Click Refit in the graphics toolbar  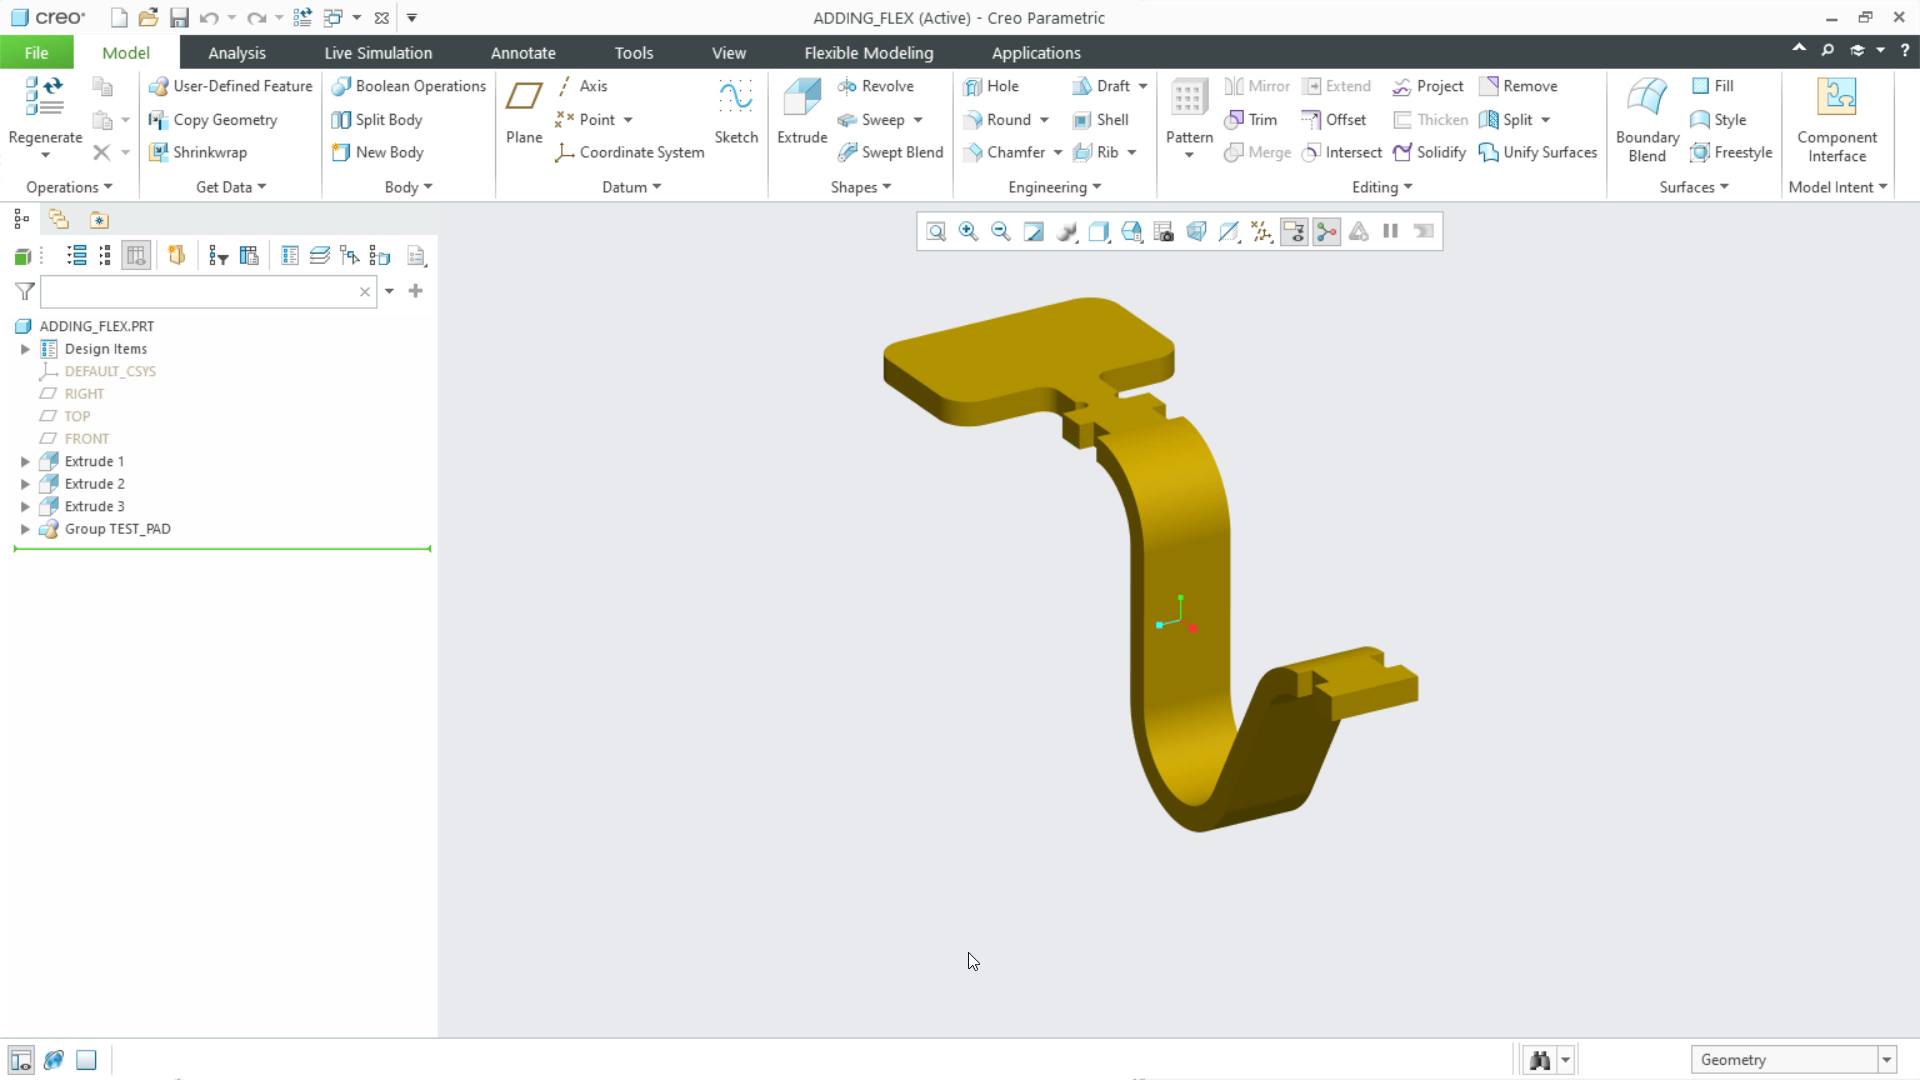(936, 232)
